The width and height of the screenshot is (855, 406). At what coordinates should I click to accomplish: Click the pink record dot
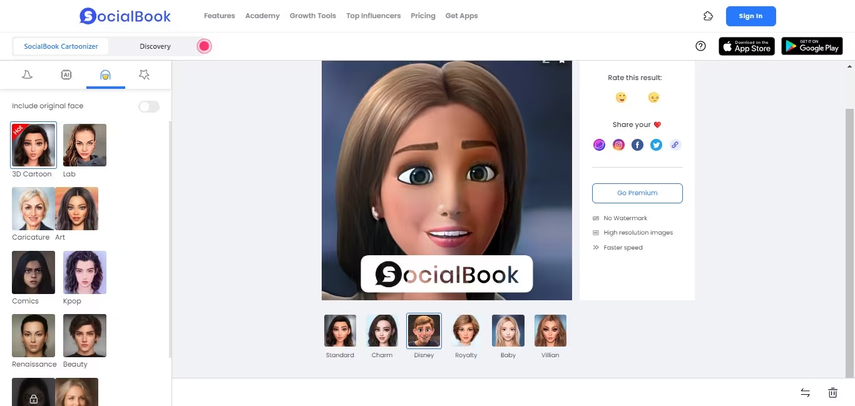point(204,46)
